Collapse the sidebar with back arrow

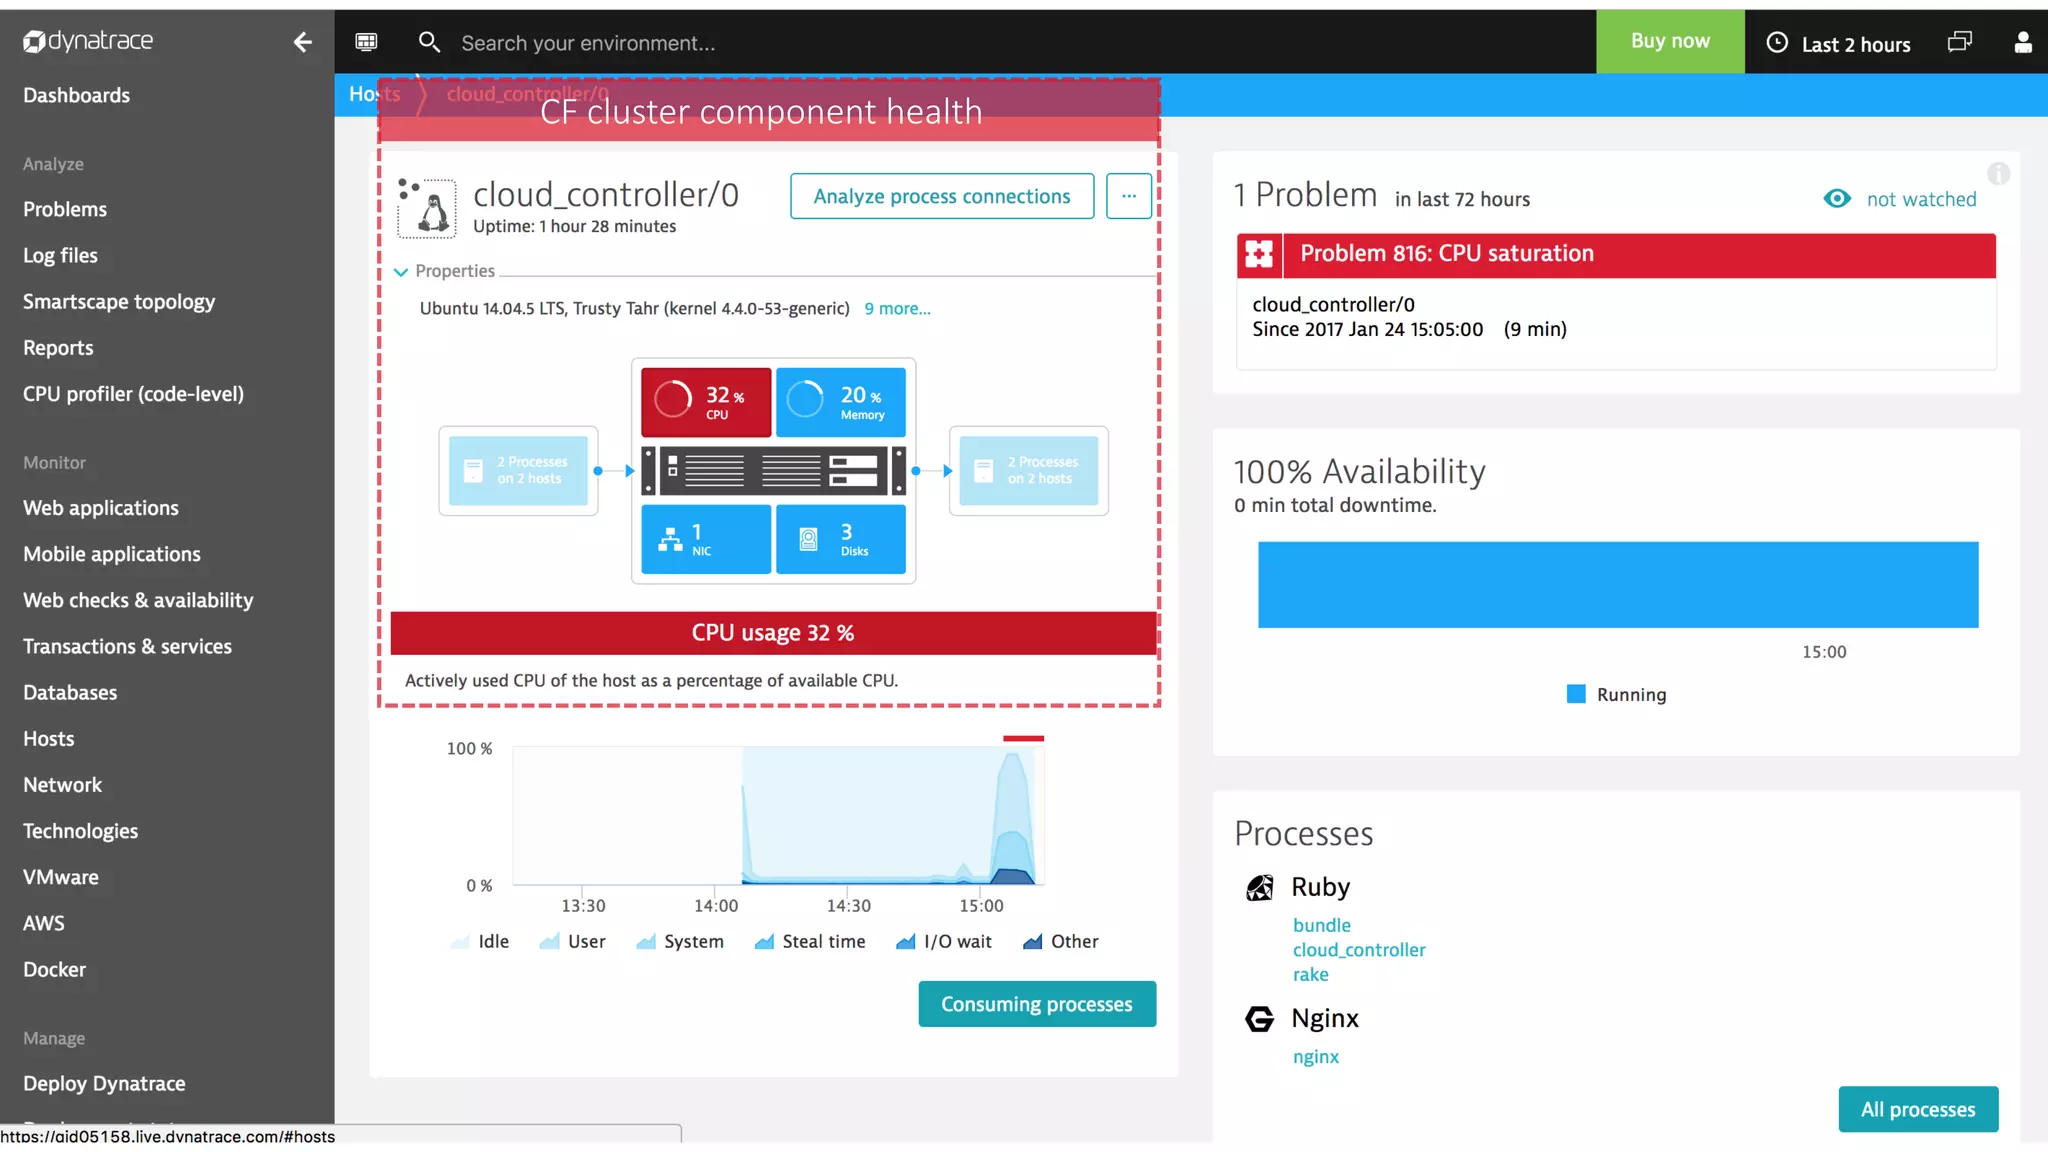302,42
